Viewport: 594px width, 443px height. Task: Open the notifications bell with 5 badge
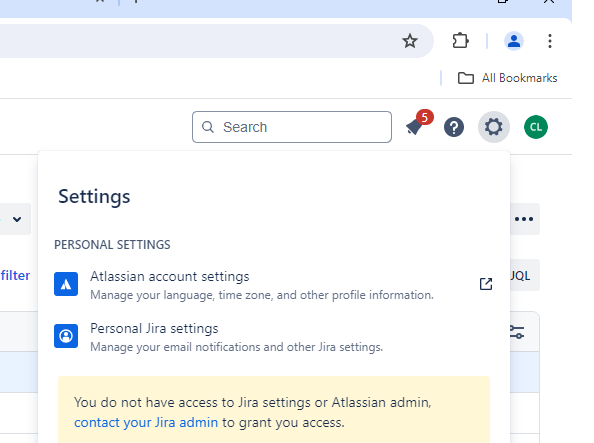coord(419,123)
